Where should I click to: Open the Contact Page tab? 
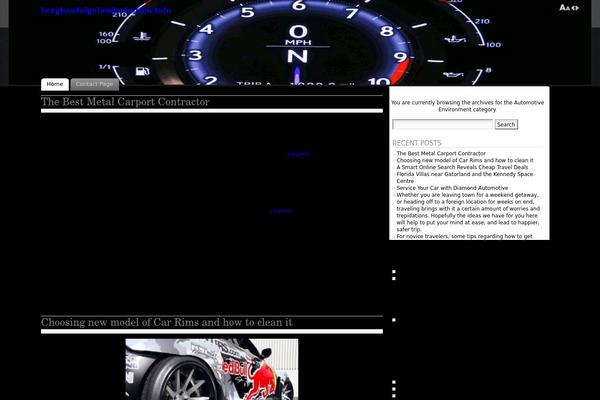[95, 84]
